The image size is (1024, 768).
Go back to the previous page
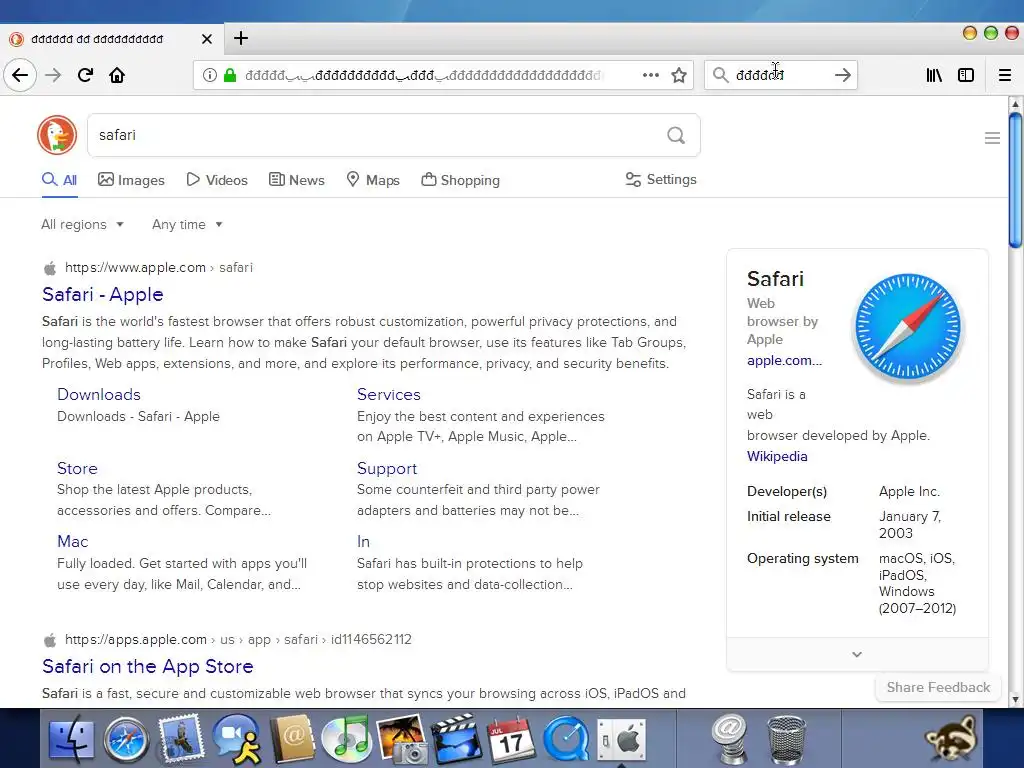click(x=20, y=75)
